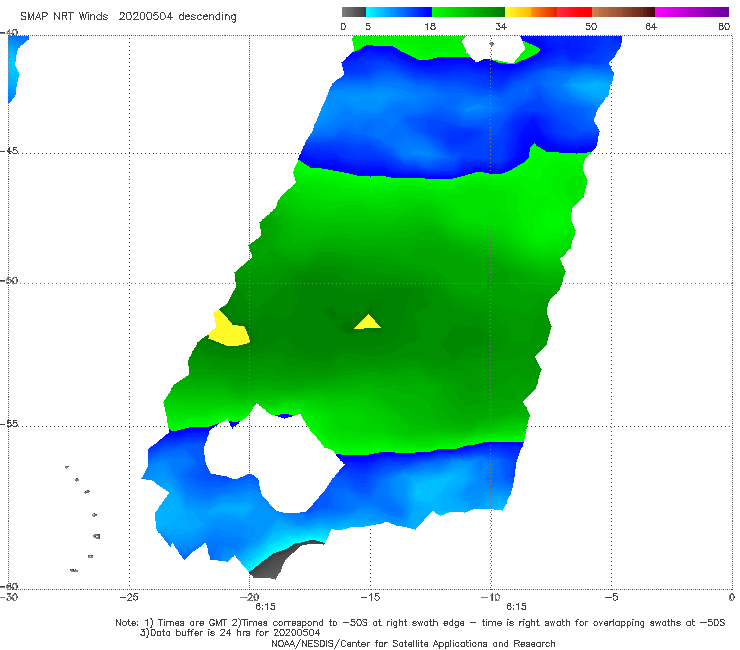
Task: Click the green segment of the wind color bar
Action: [x=468, y=12]
